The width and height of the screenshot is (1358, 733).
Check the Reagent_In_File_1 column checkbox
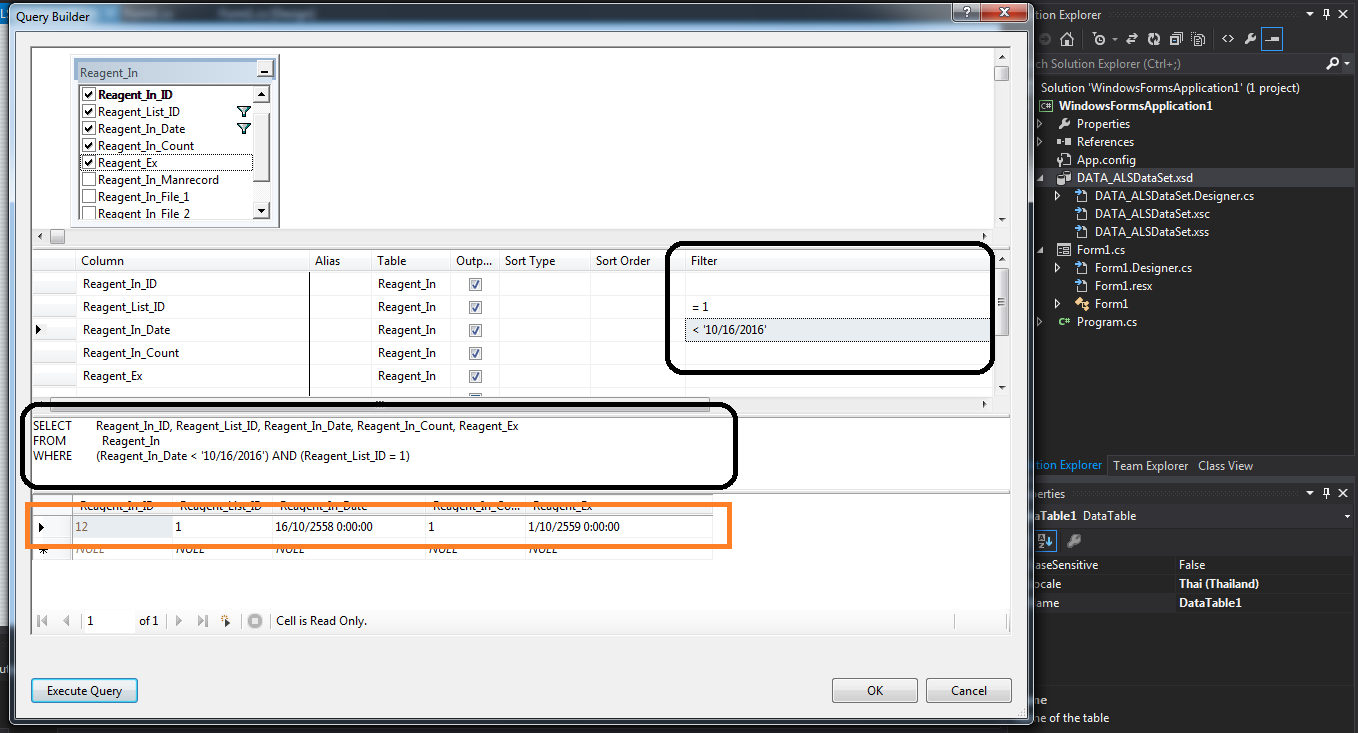point(89,197)
